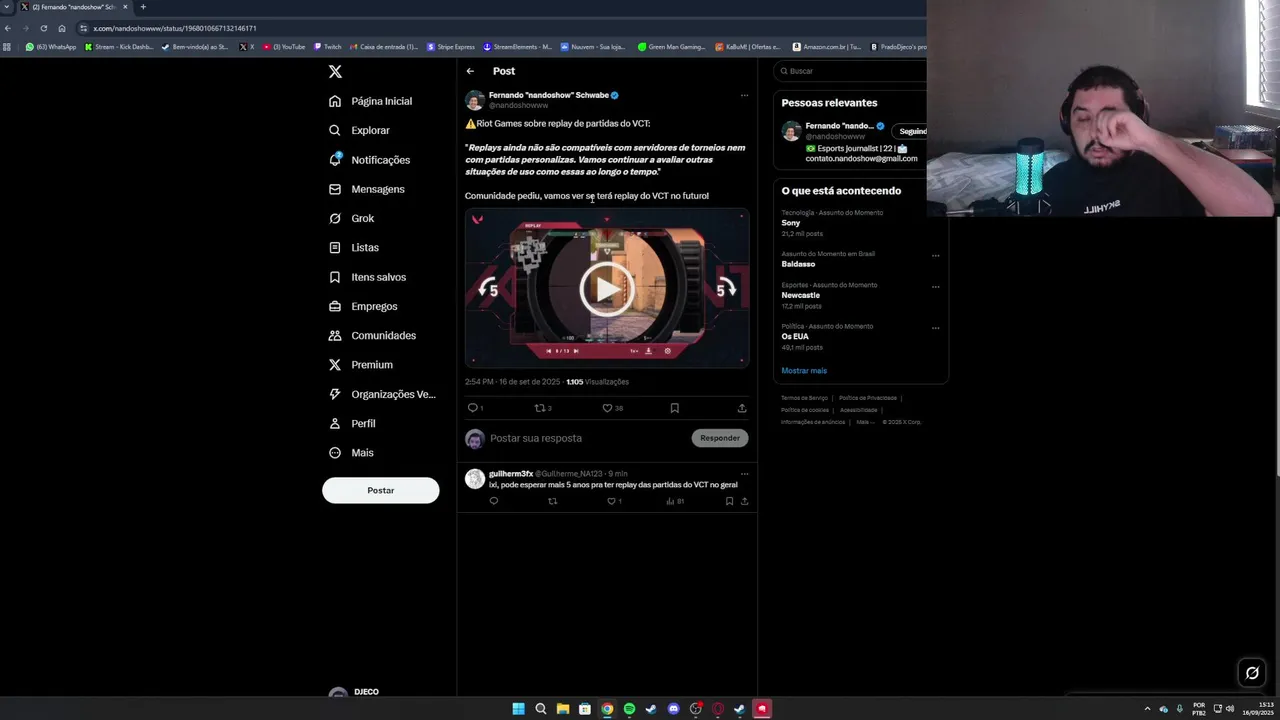Open Os EUA trend options menu
Viewport: 1280px width, 720px height.
[936, 327]
